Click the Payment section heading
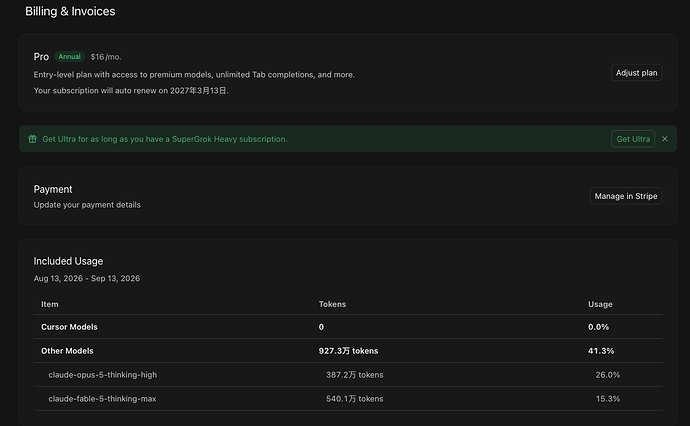The width and height of the screenshot is (690, 426). 53,189
